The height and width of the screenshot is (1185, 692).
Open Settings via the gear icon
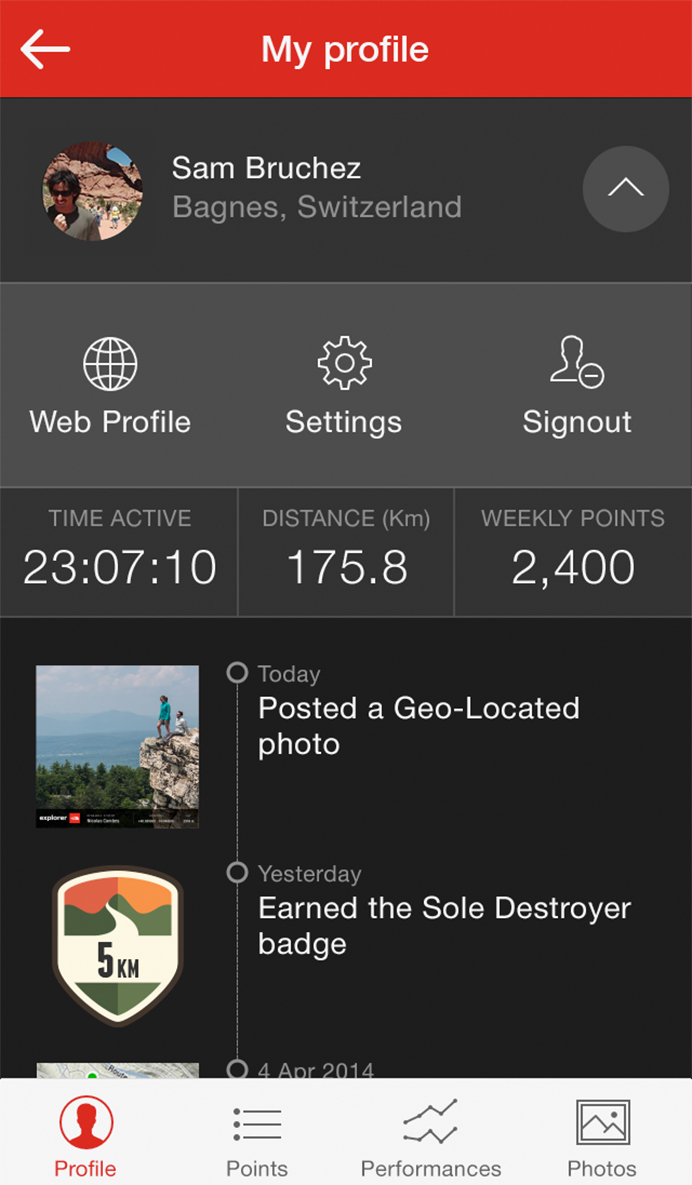344,363
